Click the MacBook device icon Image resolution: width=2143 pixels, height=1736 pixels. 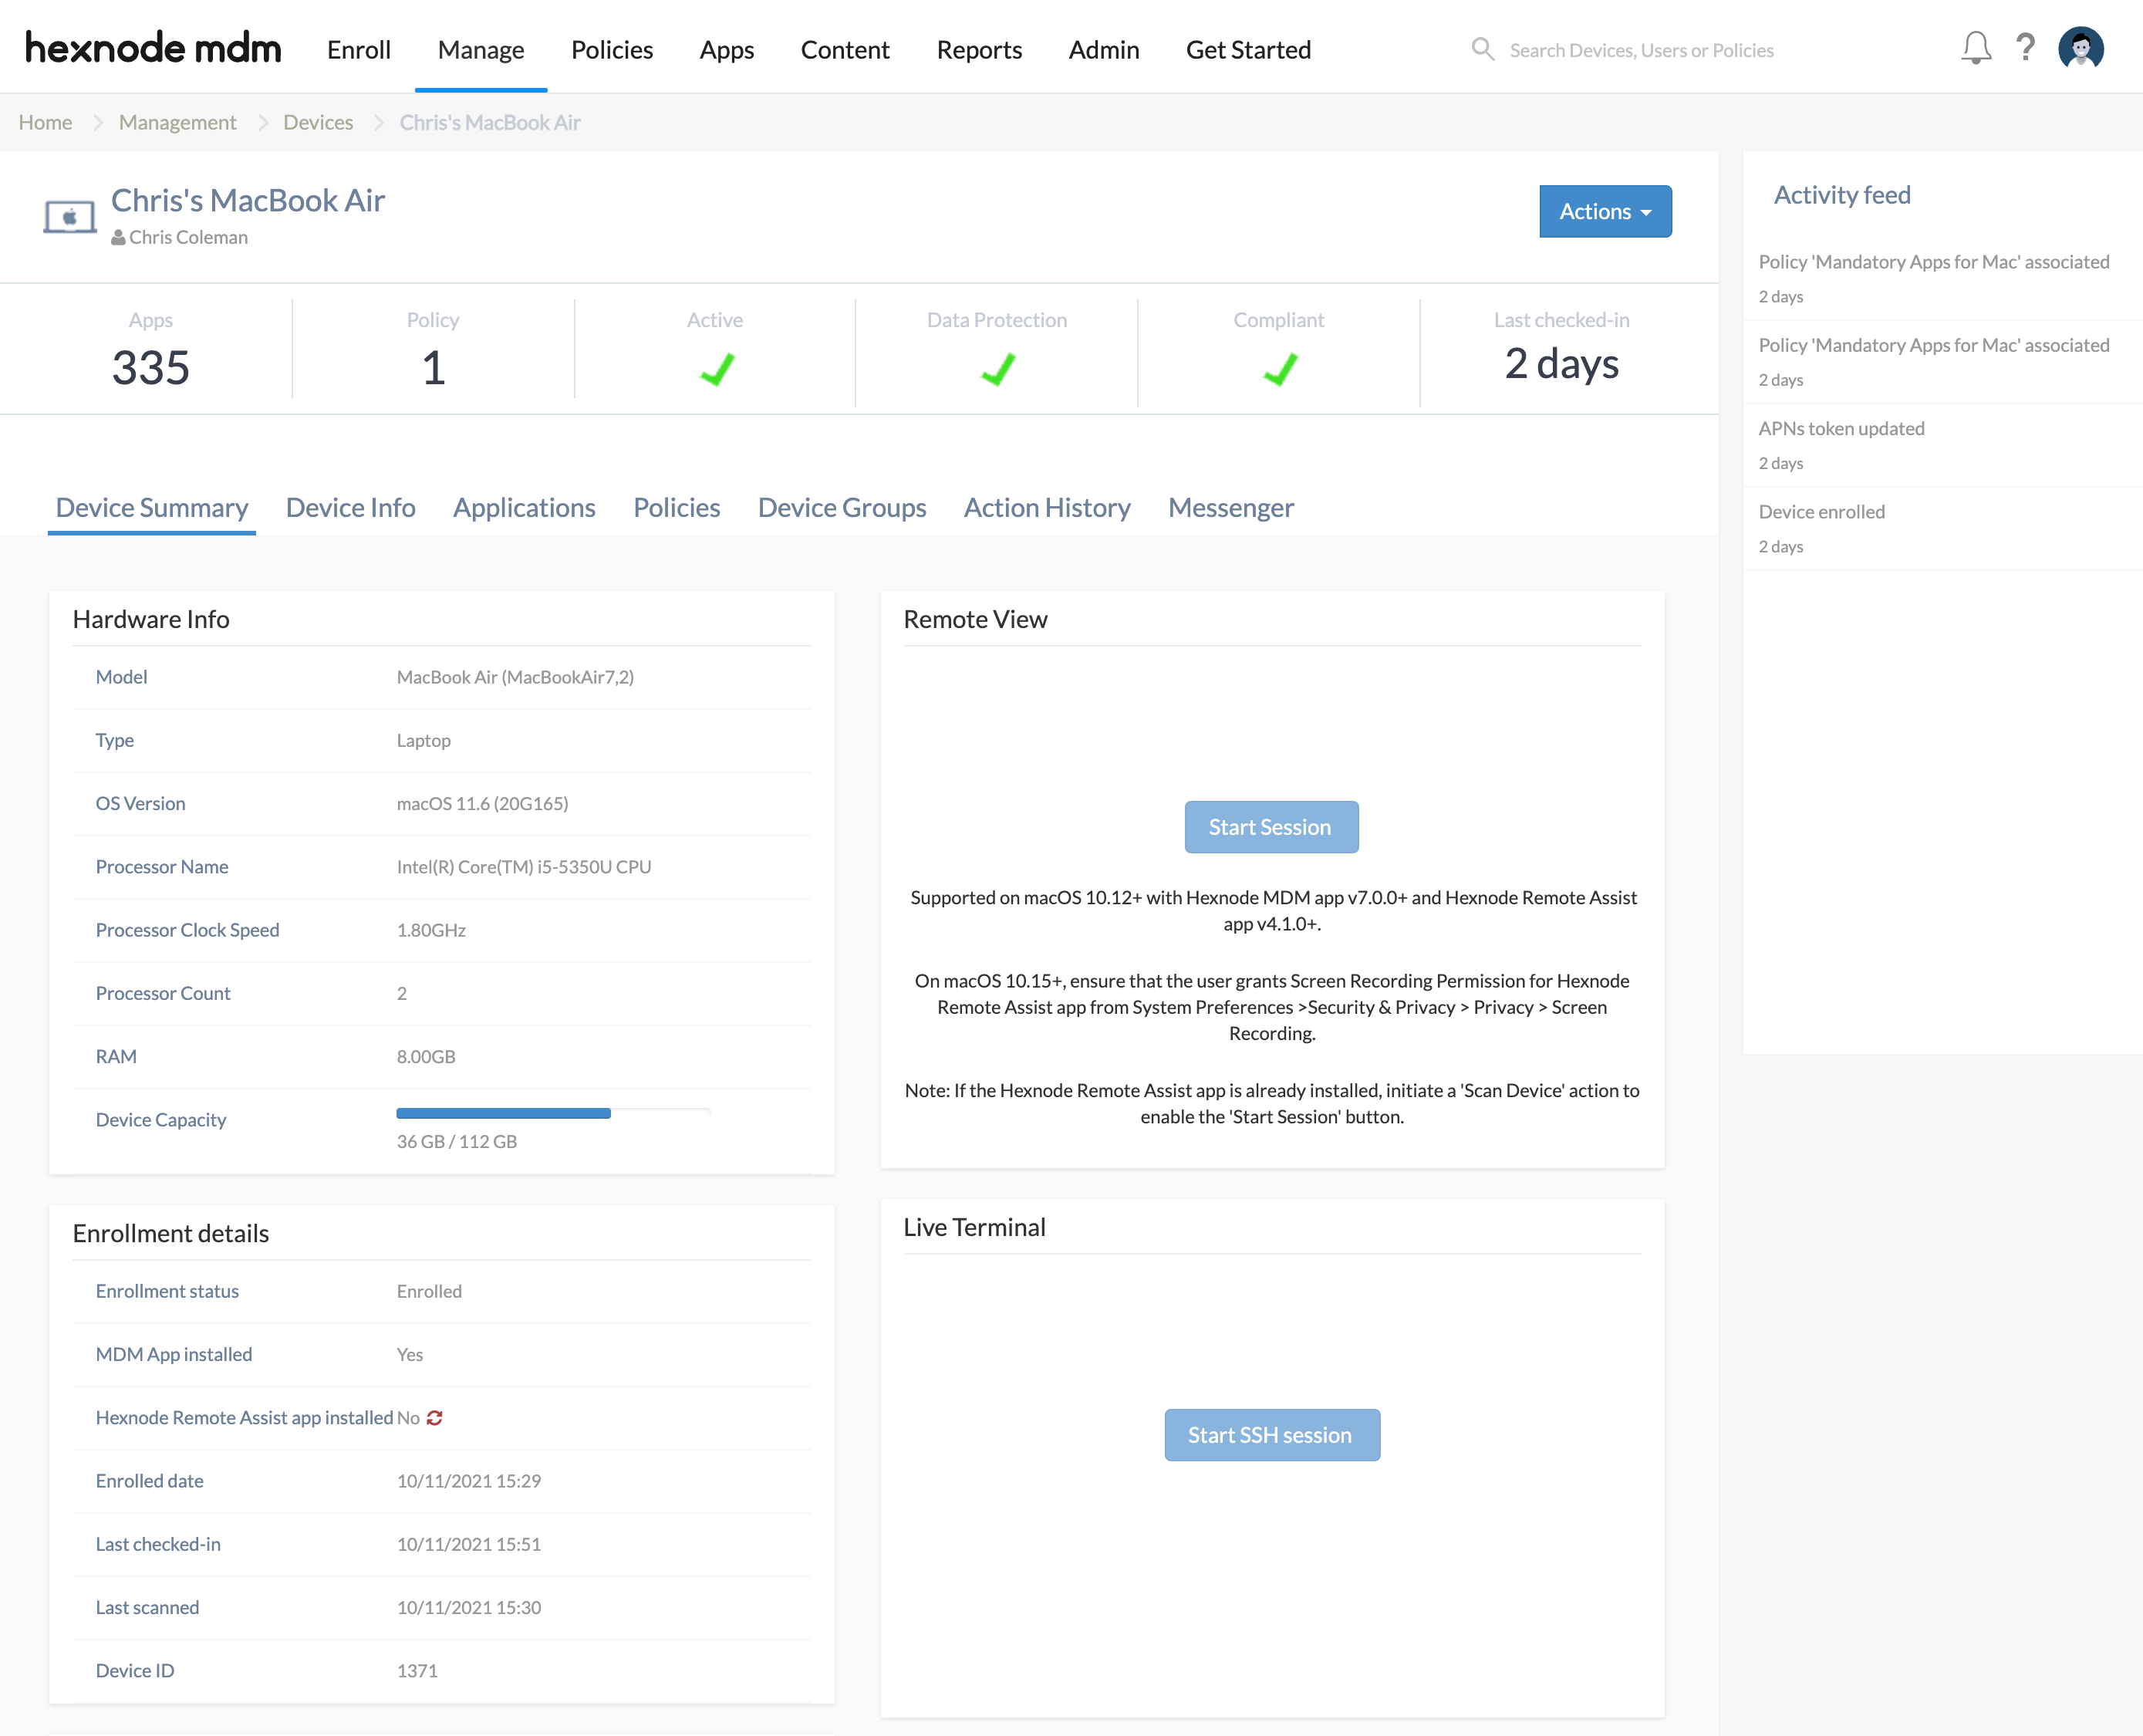coord(69,216)
